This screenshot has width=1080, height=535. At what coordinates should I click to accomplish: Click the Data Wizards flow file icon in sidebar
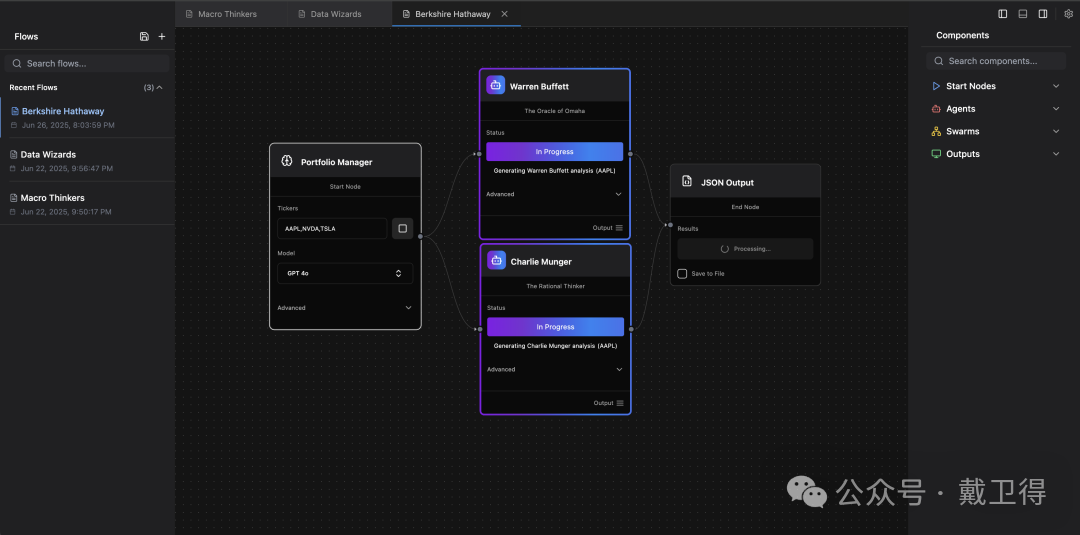click(14, 155)
